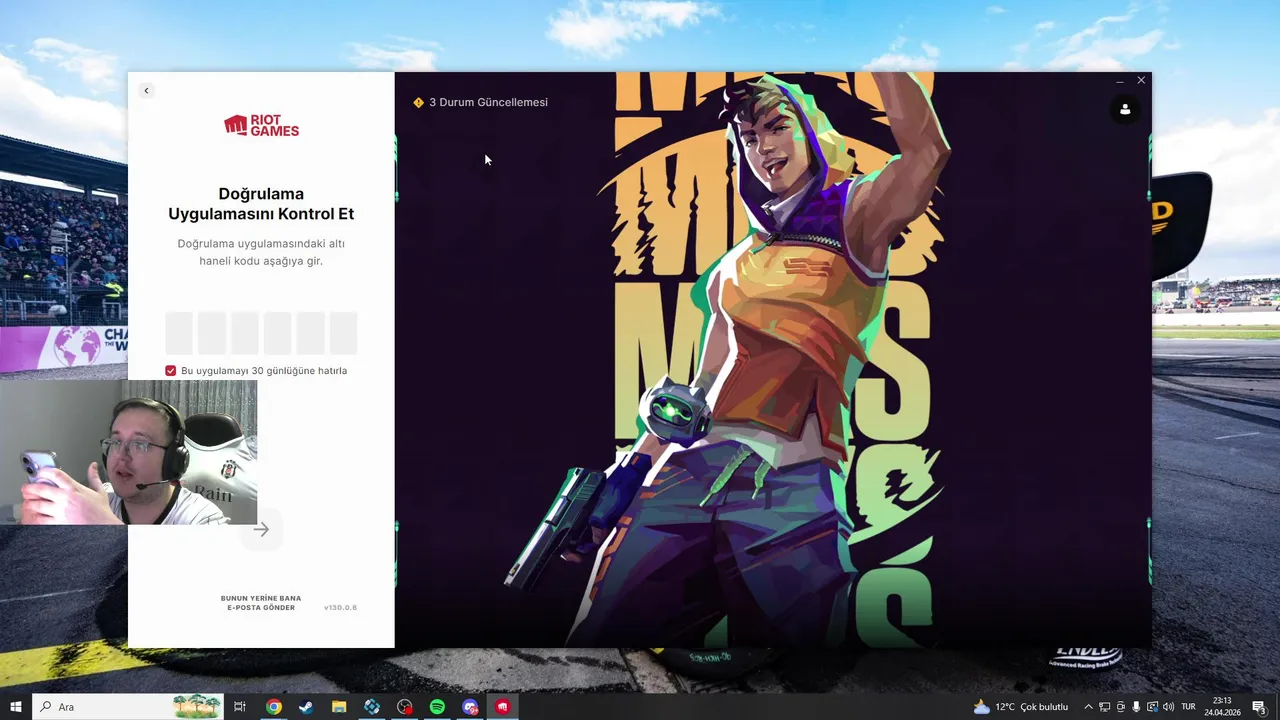Open Task View from the taskbar
1280x720 pixels.
pyautogui.click(x=240, y=707)
